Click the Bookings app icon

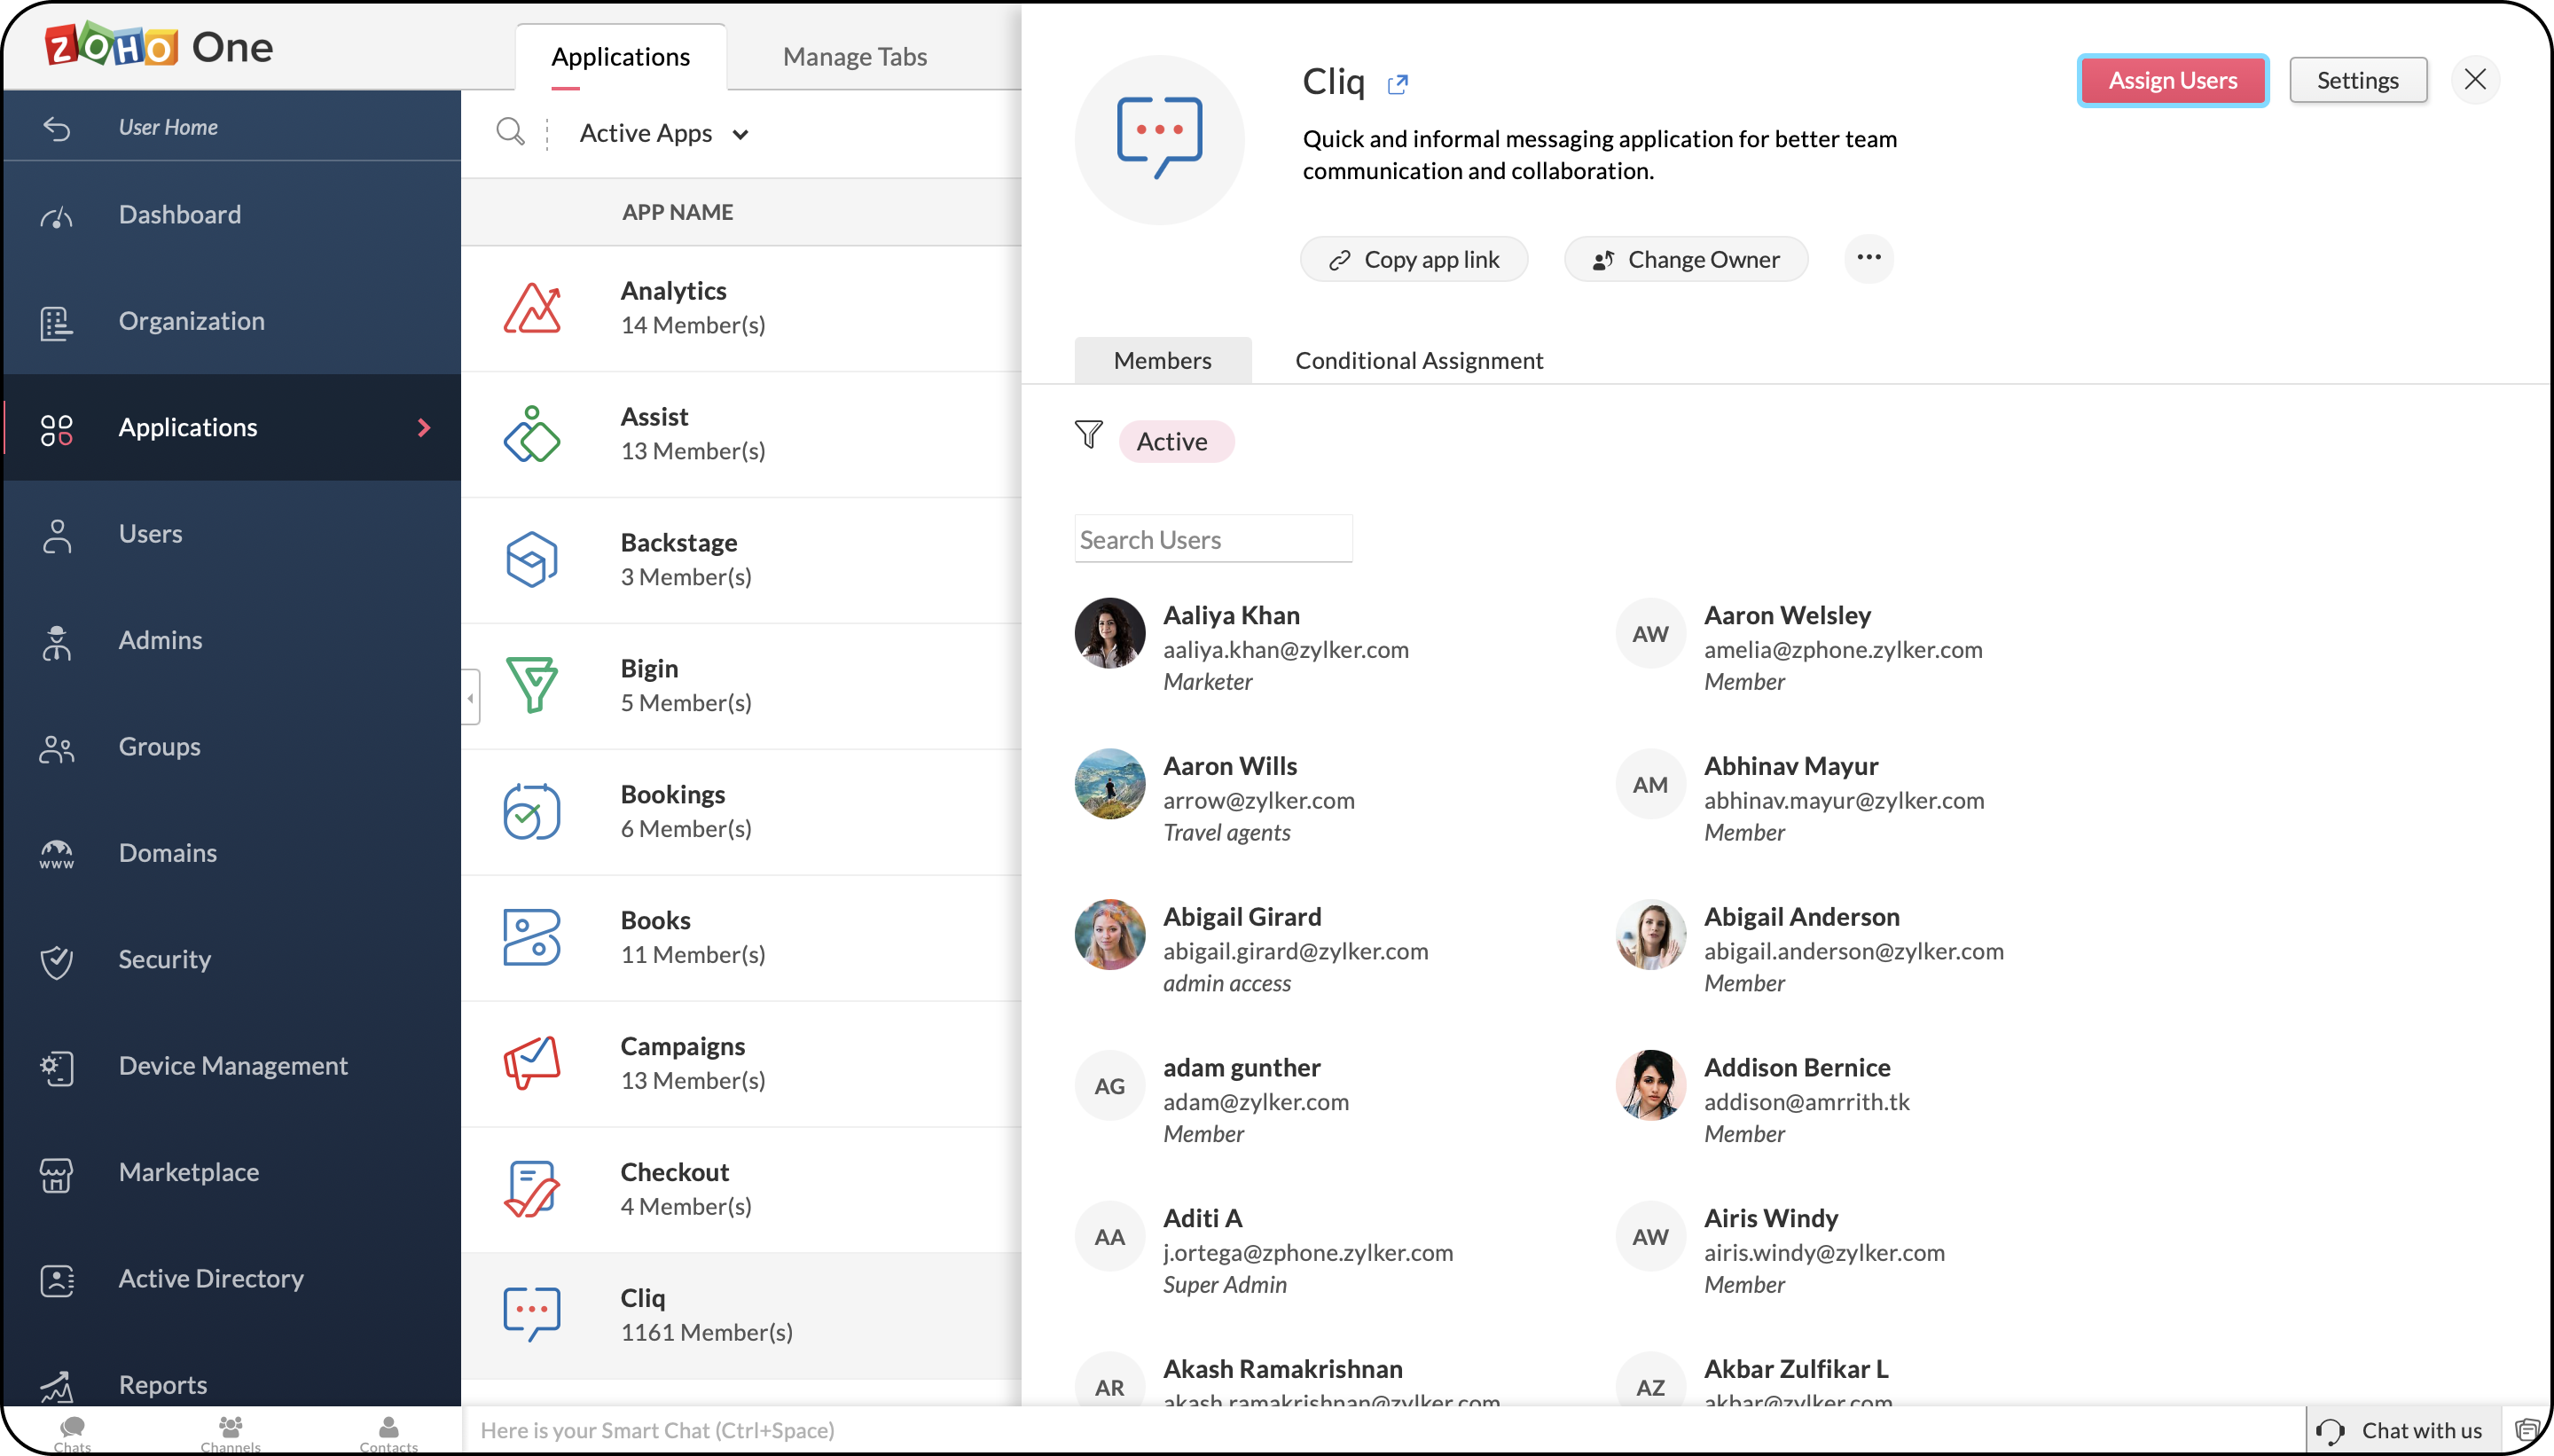[x=531, y=811]
